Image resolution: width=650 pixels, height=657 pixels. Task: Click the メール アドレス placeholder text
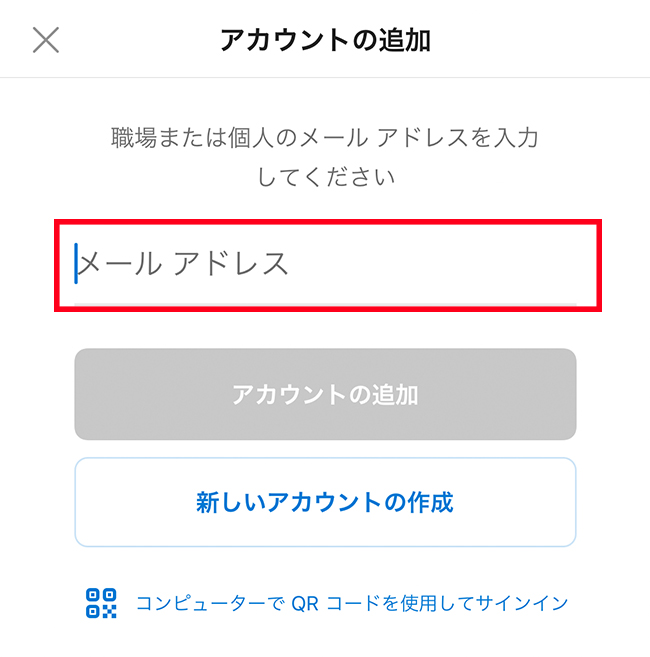point(184,264)
